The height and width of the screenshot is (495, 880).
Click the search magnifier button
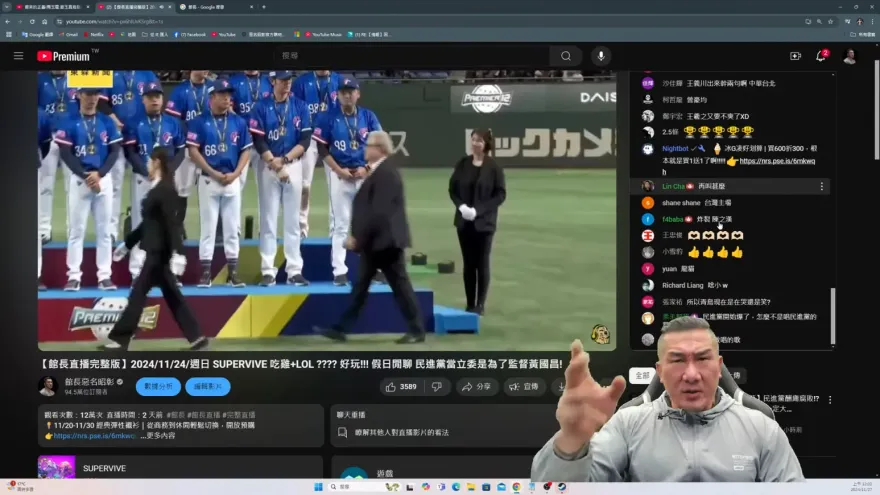pyautogui.click(x=566, y=56)
